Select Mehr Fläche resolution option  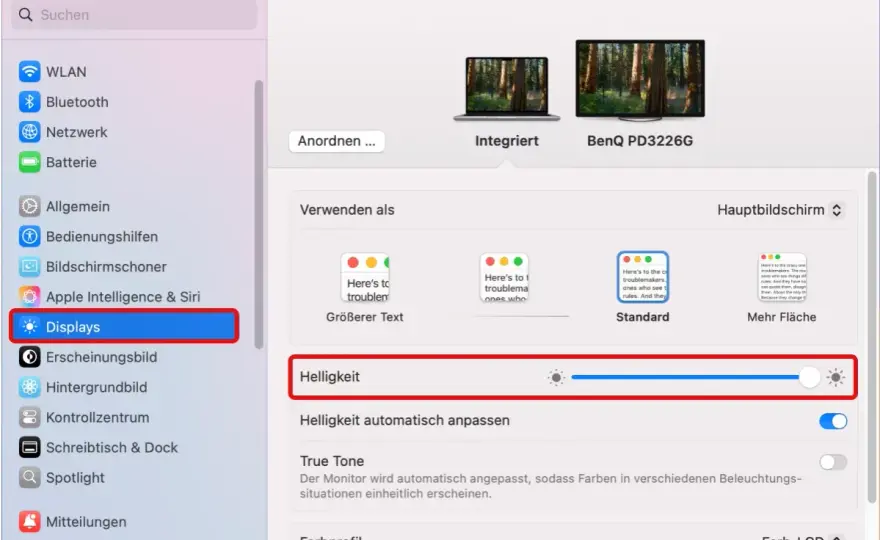[782, 288]
